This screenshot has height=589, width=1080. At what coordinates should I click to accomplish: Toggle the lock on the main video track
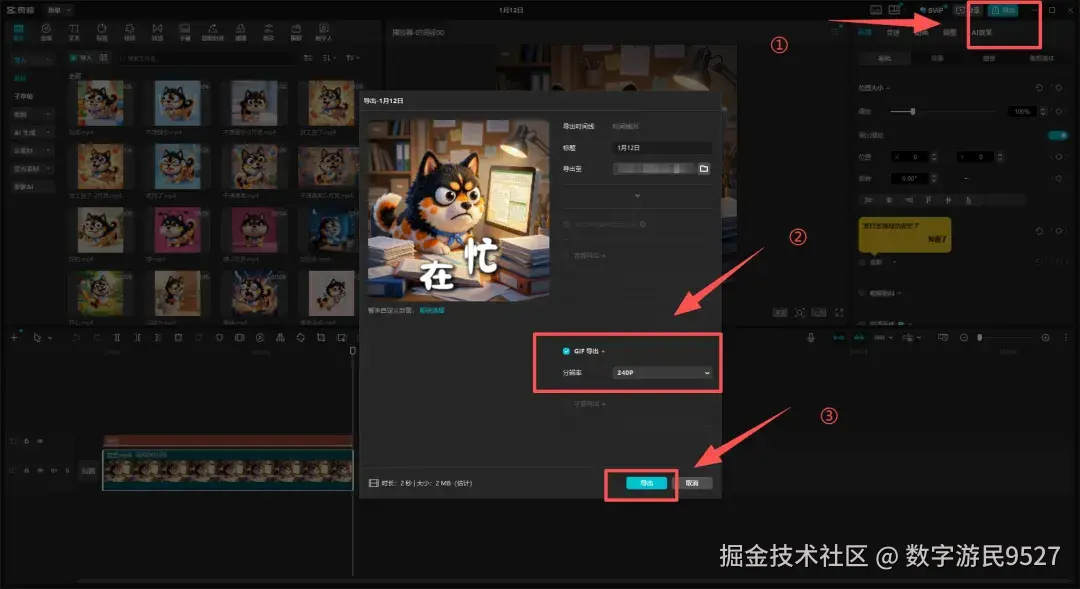tap(26, 471)
